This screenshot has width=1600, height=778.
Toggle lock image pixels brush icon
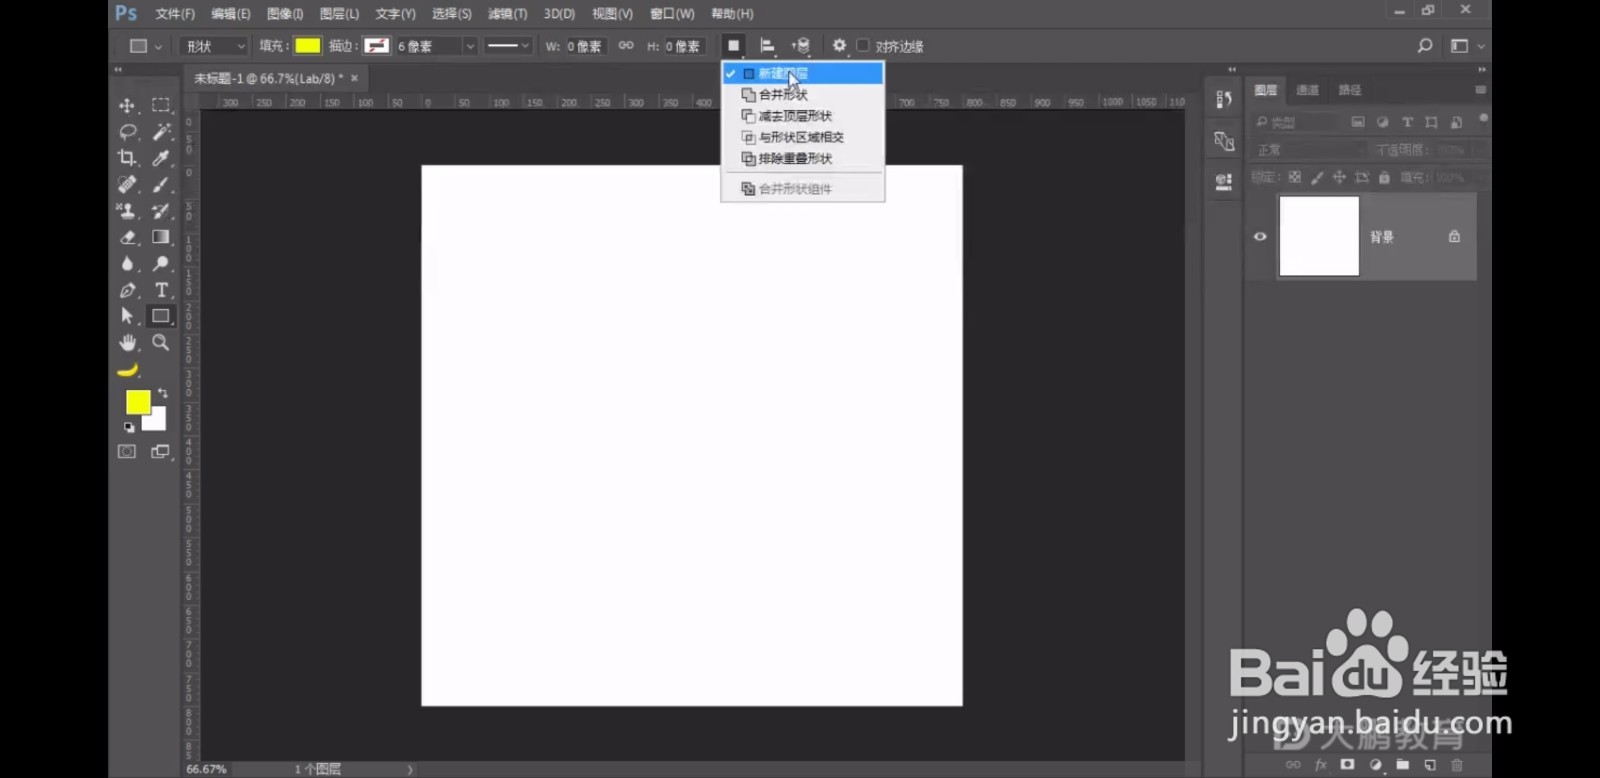[1317, 177]
